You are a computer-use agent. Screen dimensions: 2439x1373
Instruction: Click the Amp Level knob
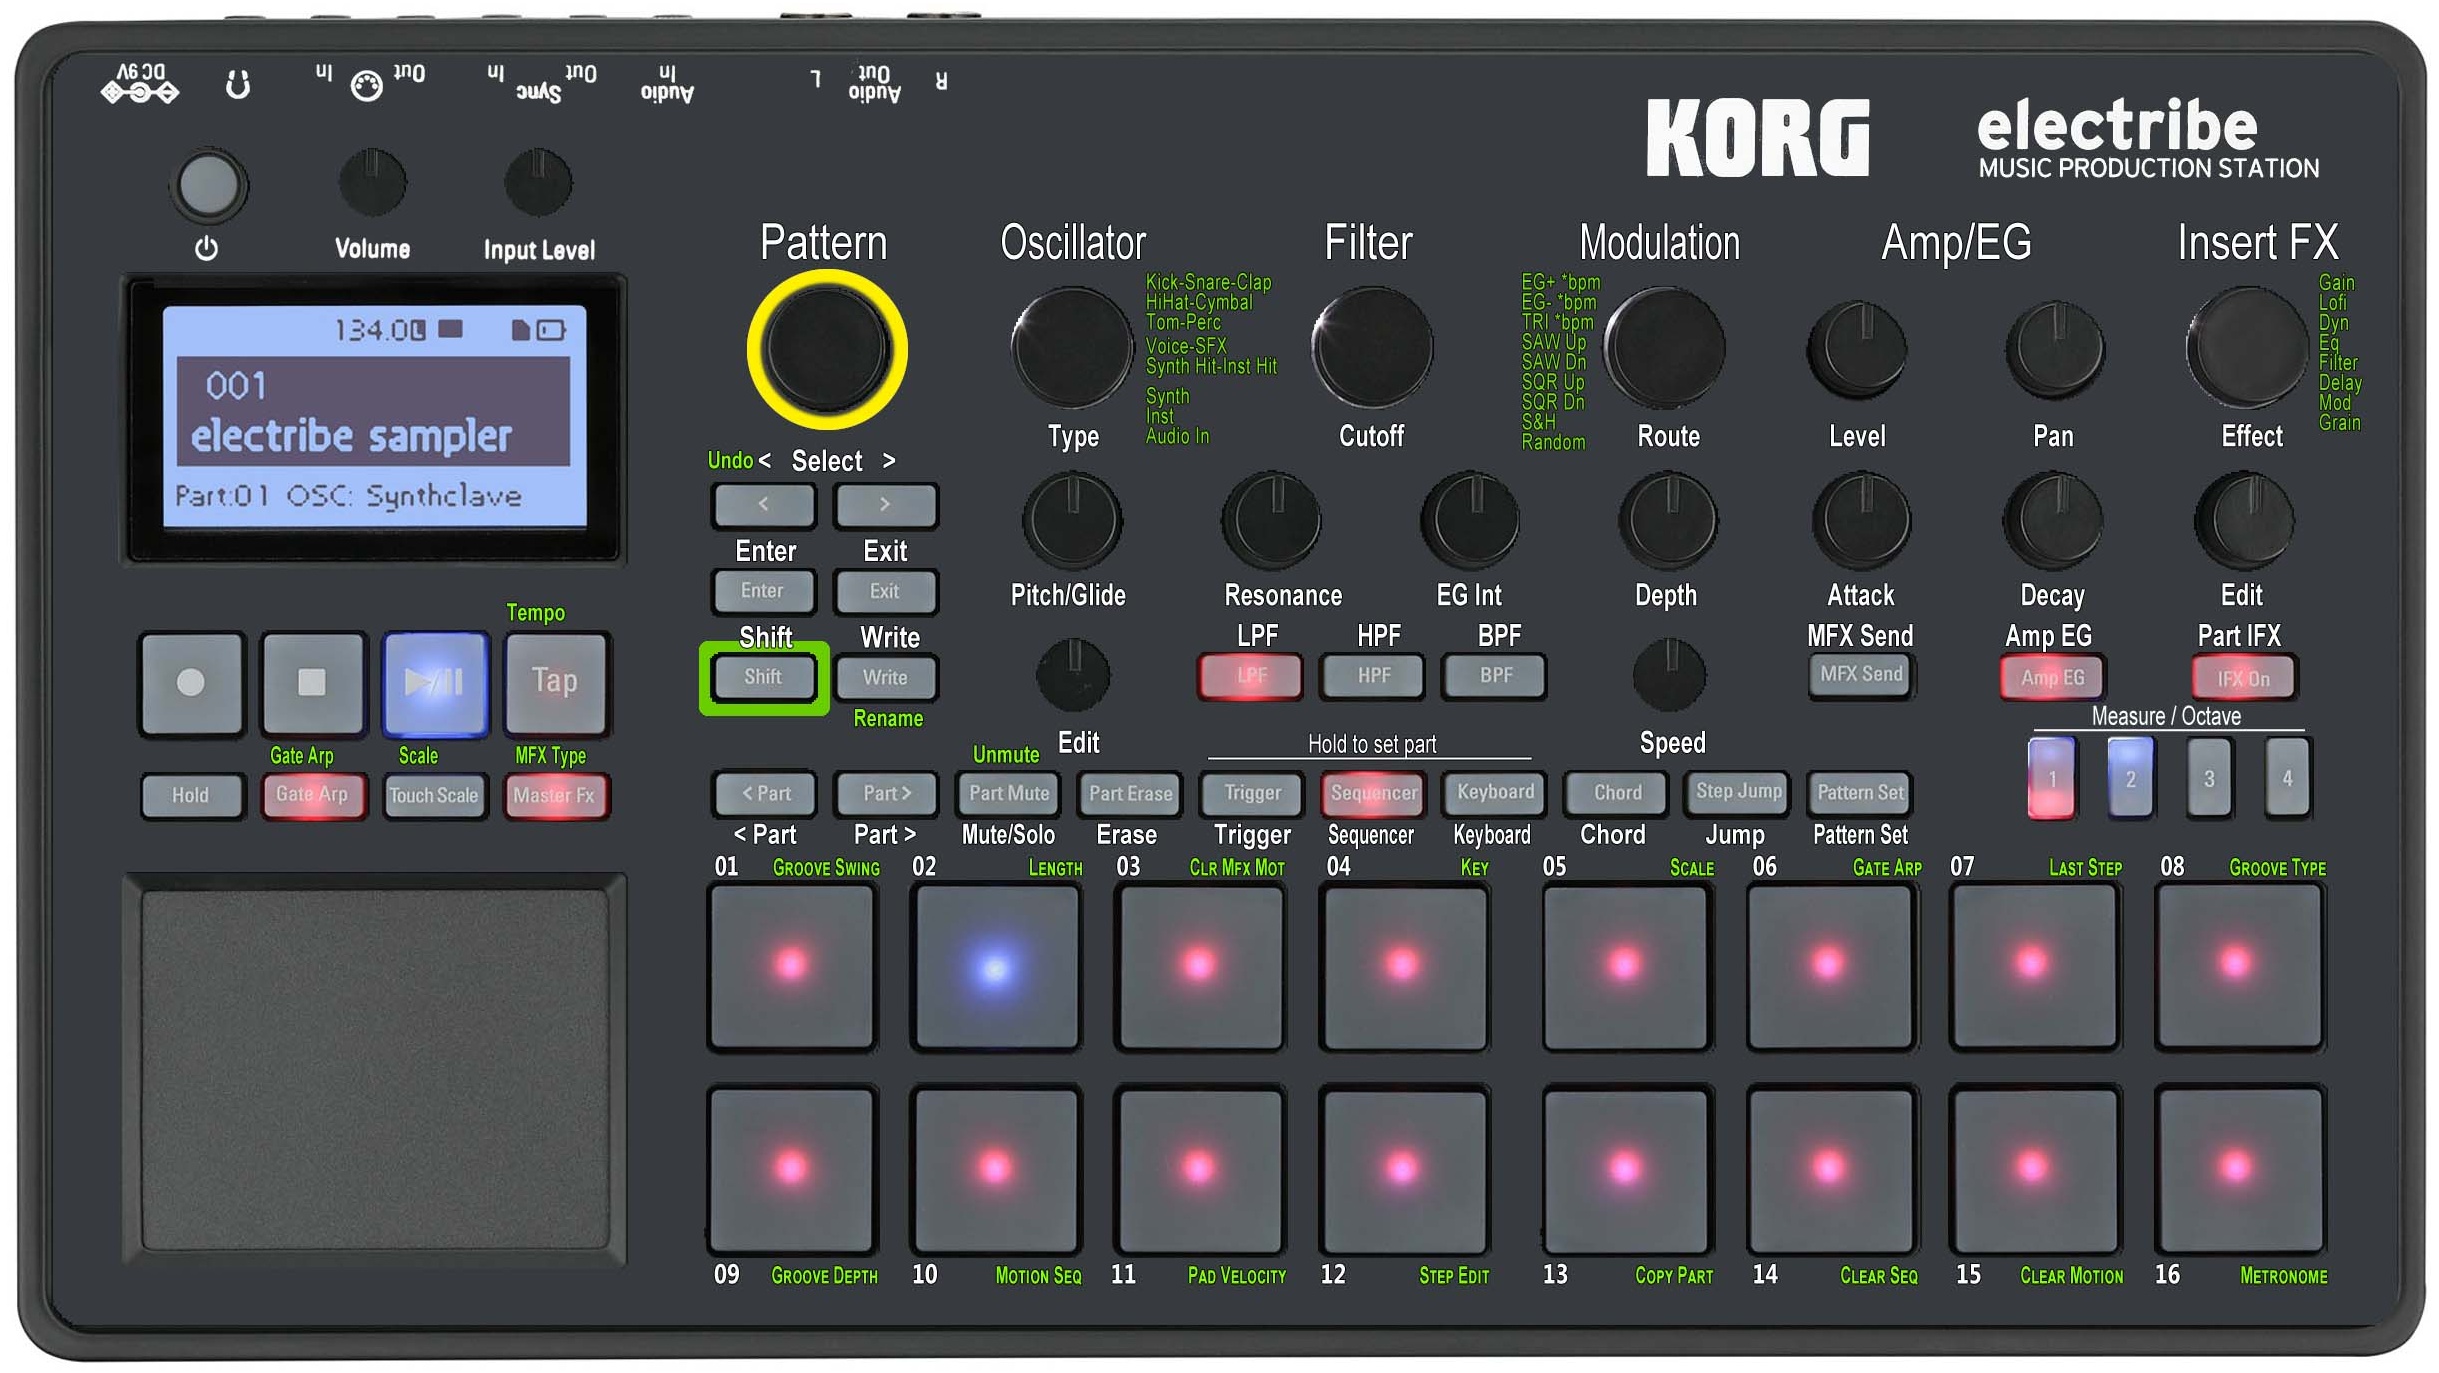[1858, 350]
